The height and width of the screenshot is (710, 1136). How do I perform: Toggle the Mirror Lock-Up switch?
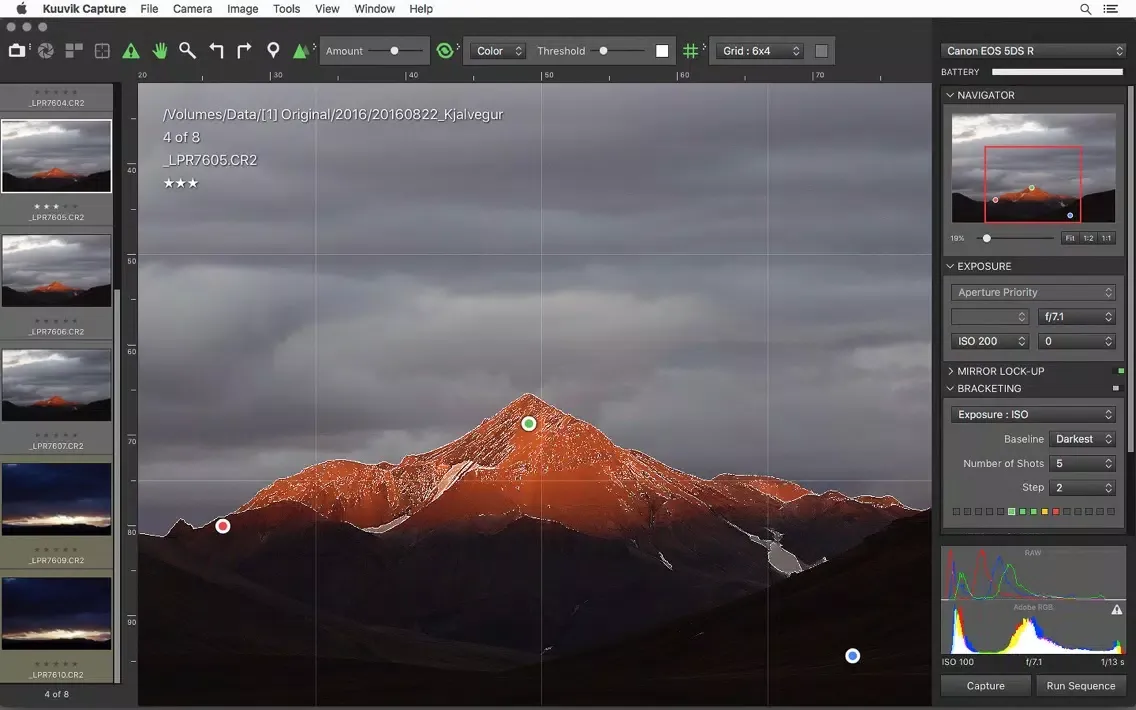[1119, 371]
